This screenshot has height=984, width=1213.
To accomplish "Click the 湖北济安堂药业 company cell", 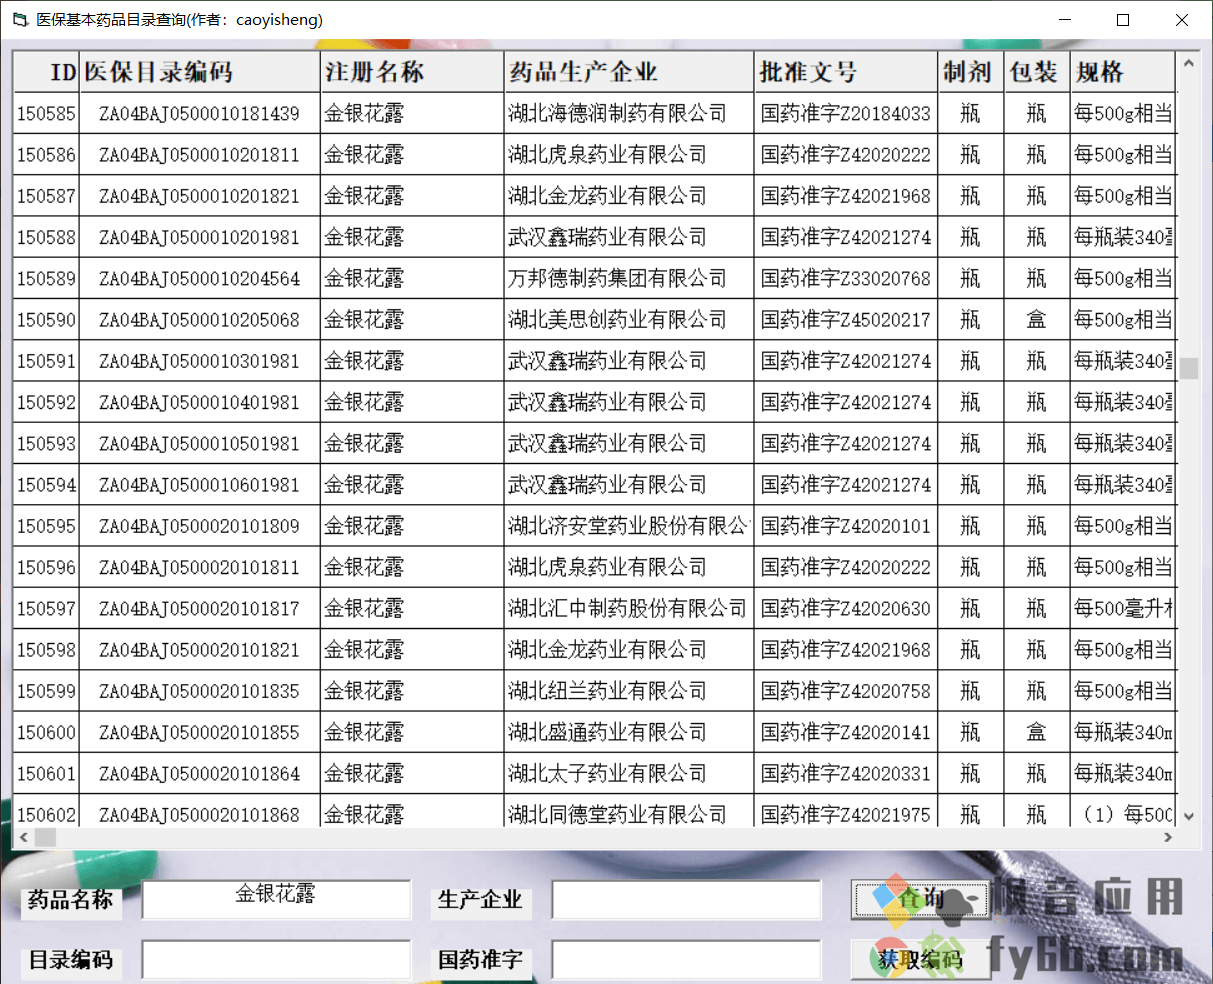I will coord(630,526).
